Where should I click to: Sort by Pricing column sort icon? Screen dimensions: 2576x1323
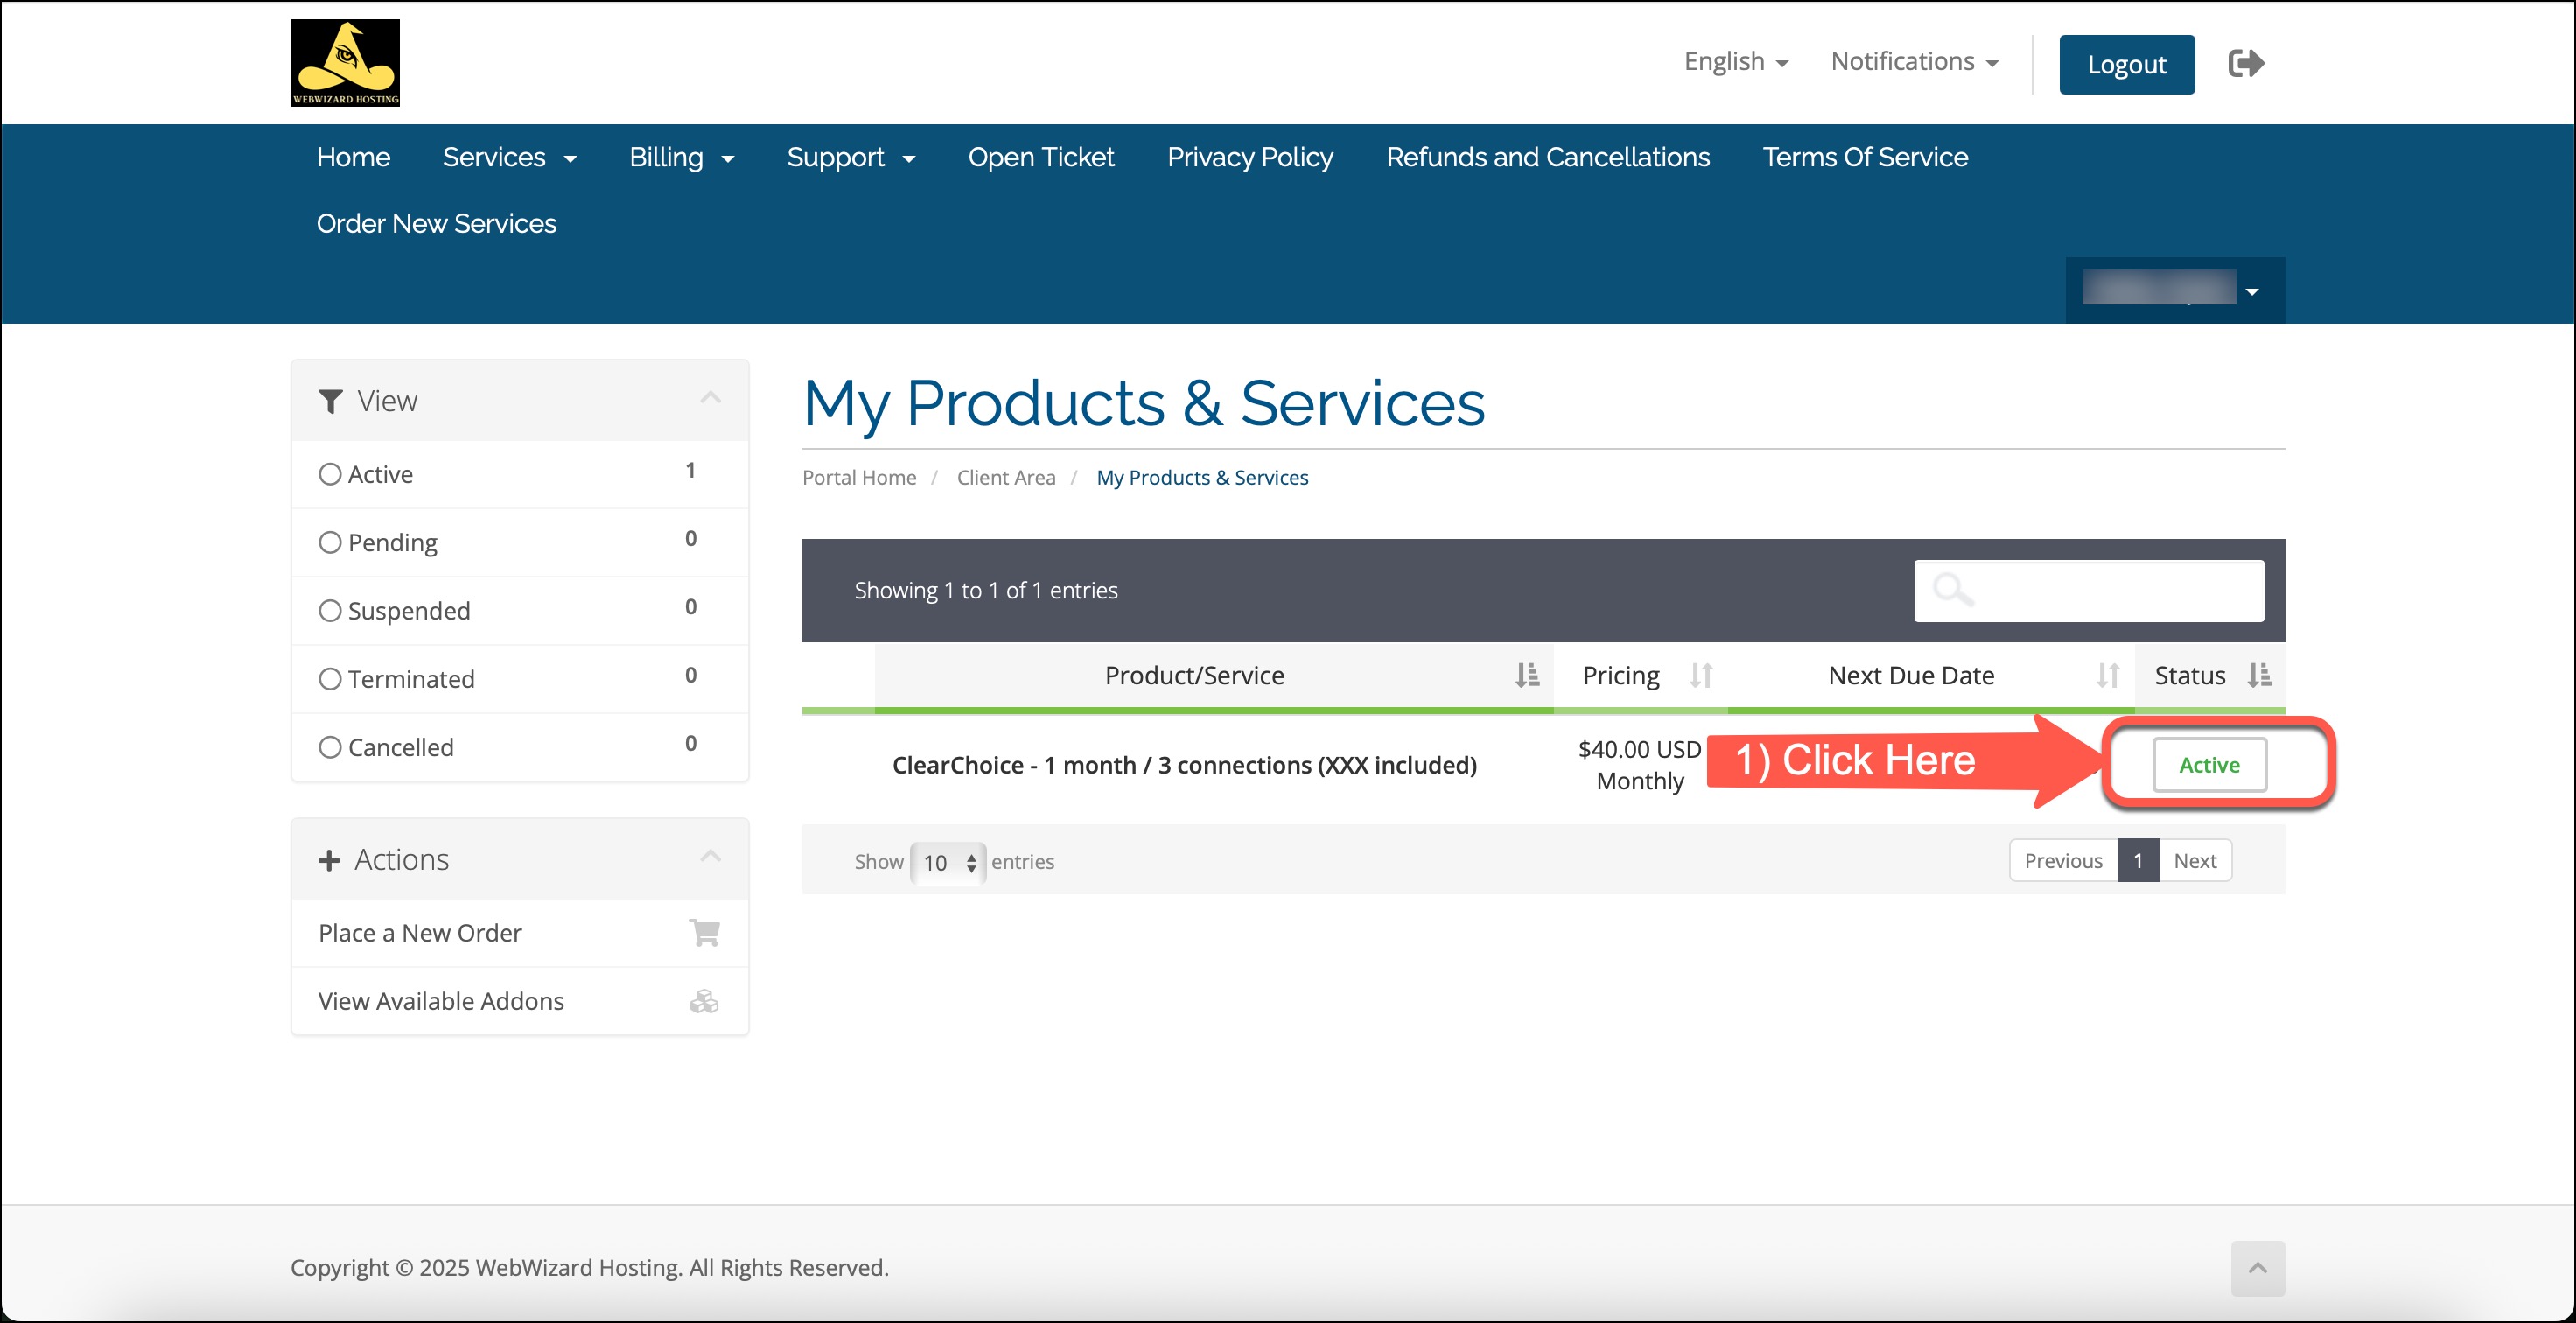pyautogui.click(x=1700, y=675)
